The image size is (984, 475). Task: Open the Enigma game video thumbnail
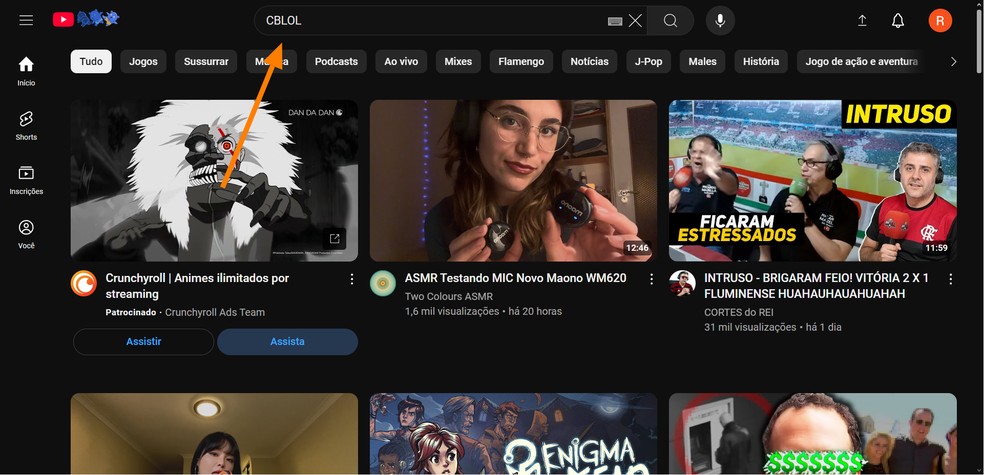(513, 434)
